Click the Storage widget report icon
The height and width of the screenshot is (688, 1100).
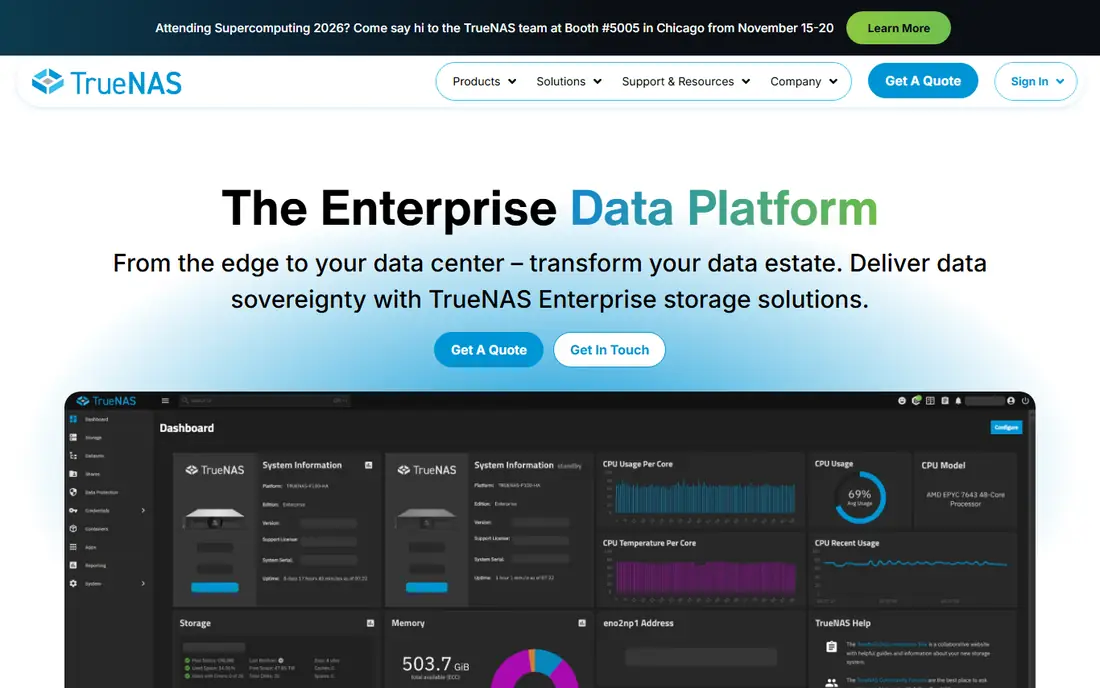pyautogui.click(x=370, y=623)
